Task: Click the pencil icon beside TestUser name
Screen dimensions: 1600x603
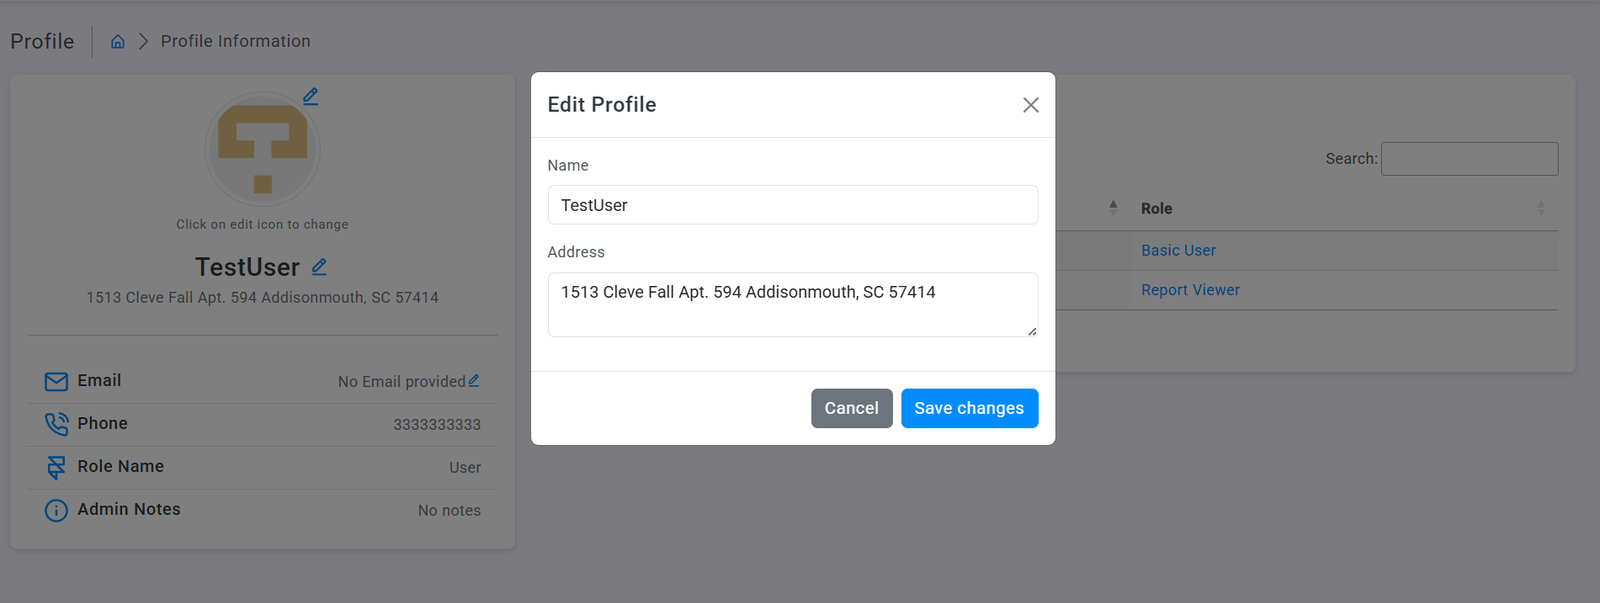Action: coord(319,267)
